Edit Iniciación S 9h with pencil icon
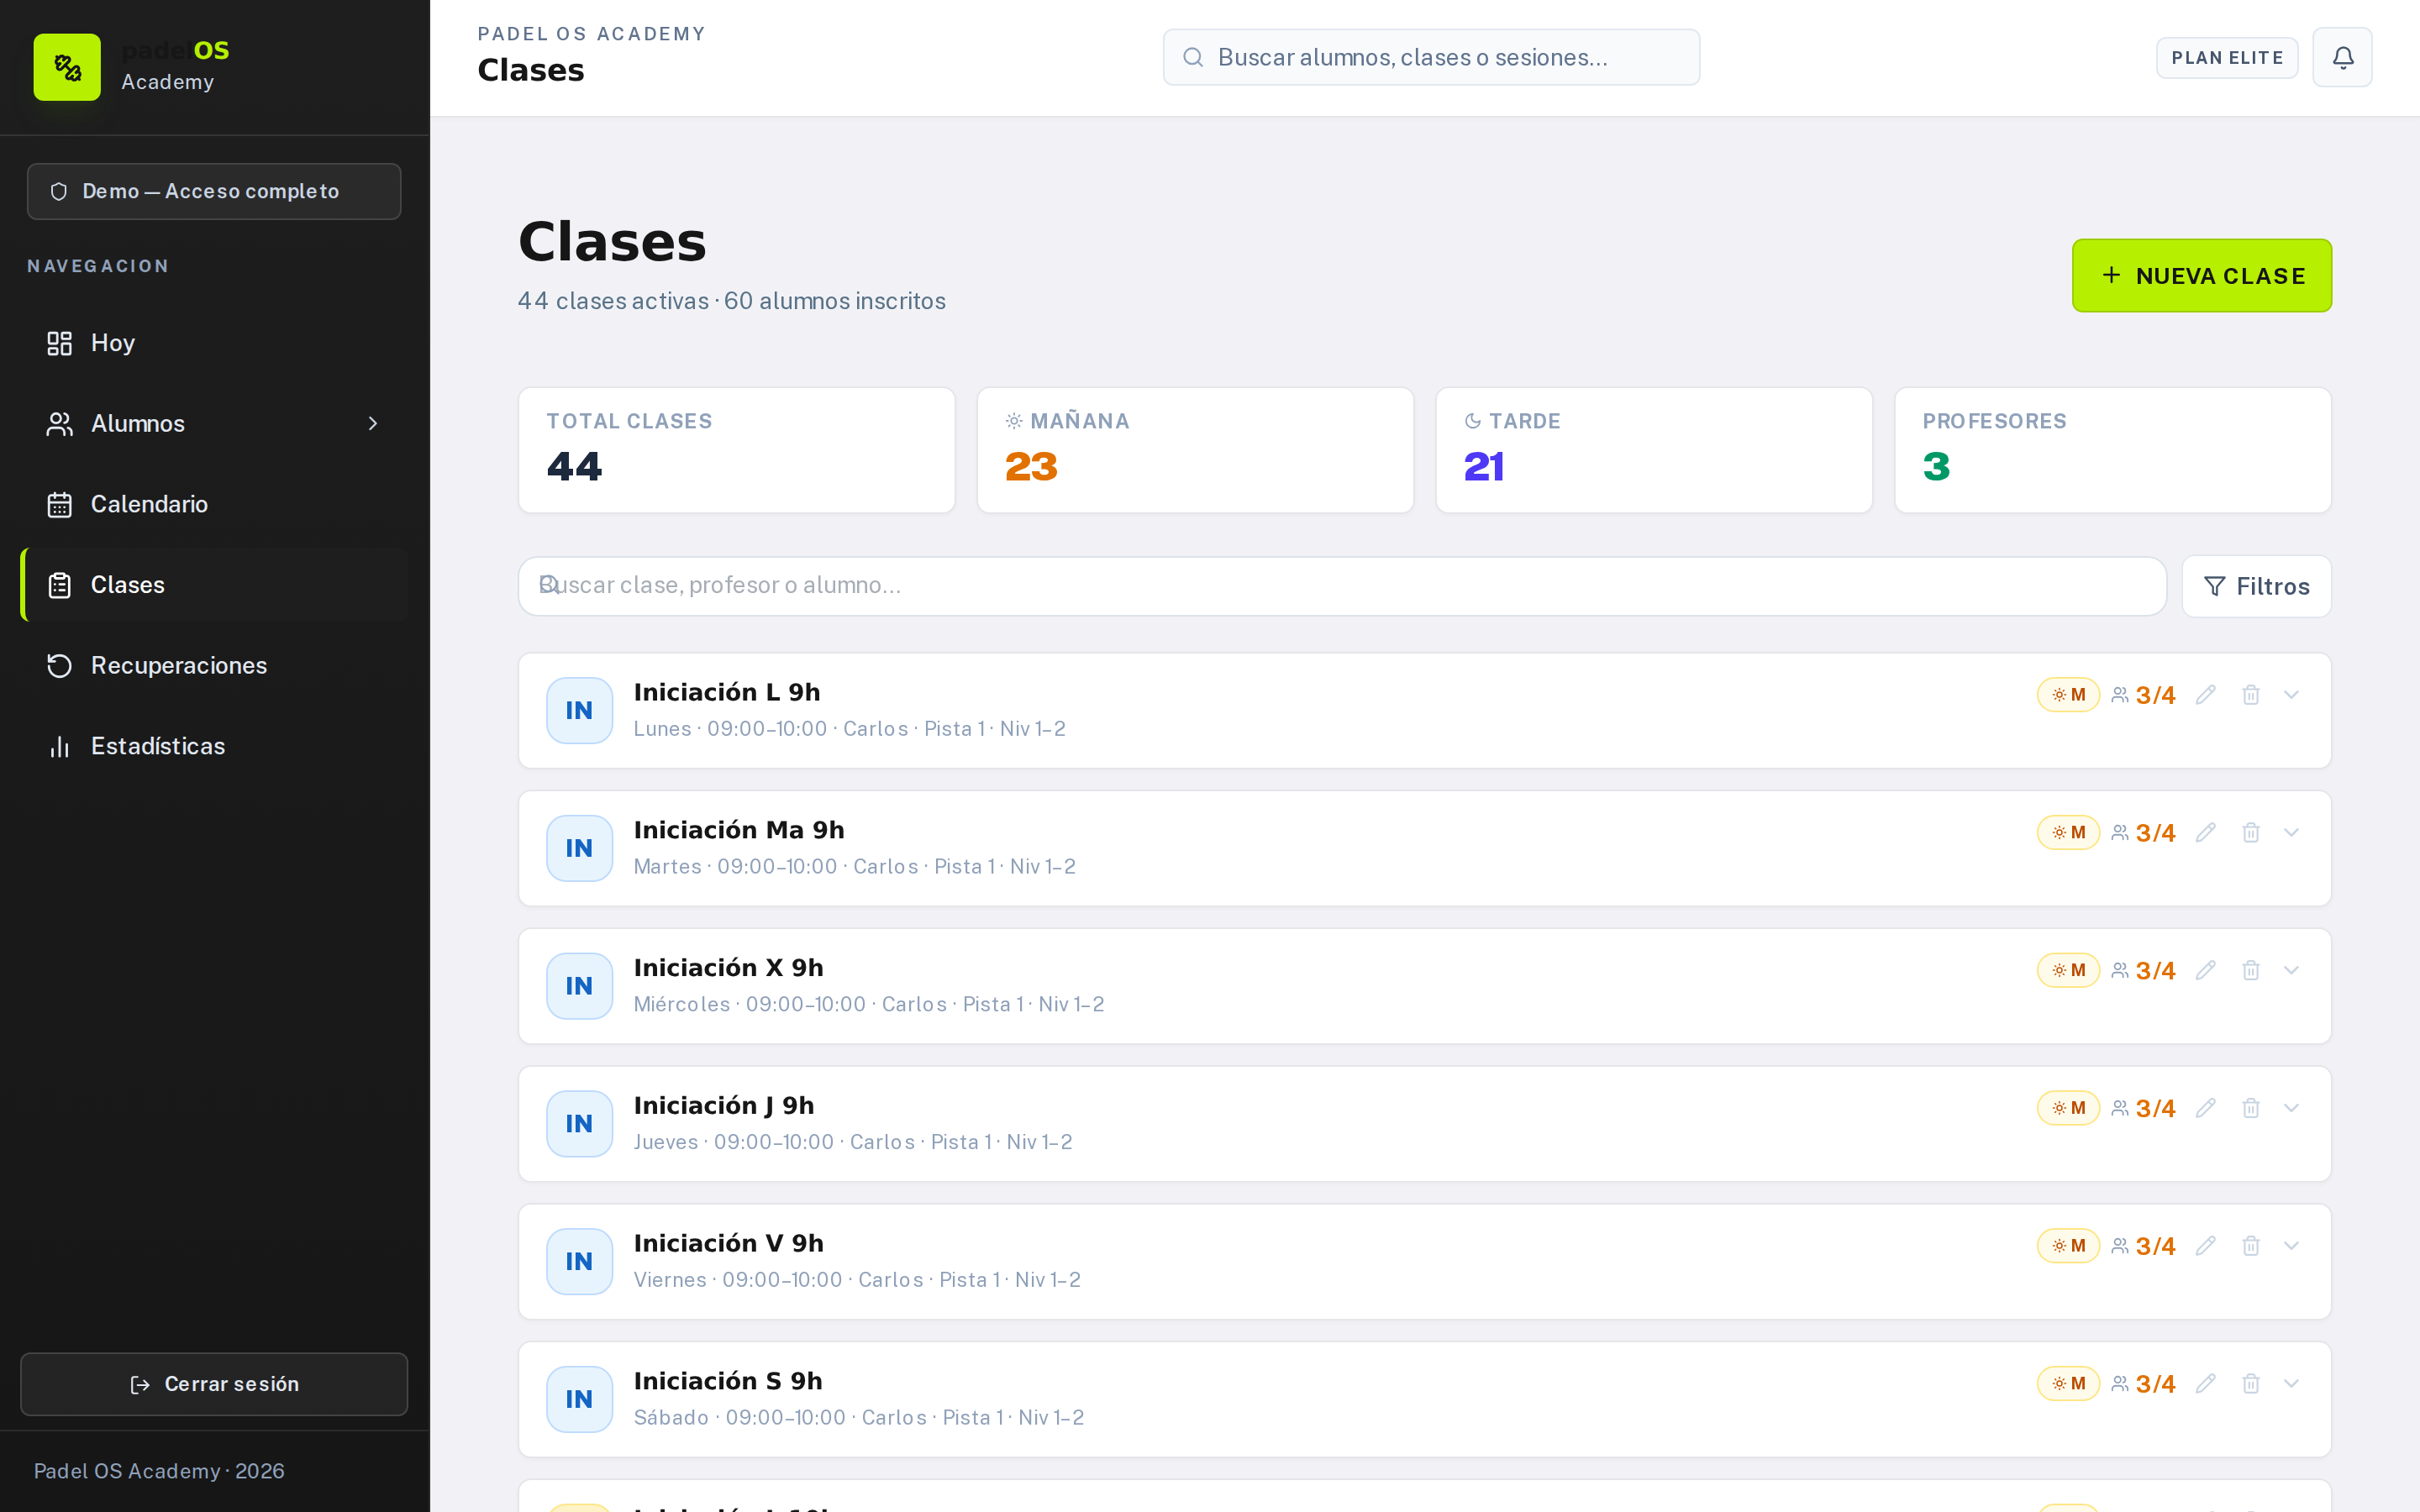Screen dimensions: 2420x1512 pyautogui.click(x=2205, y=1384)
